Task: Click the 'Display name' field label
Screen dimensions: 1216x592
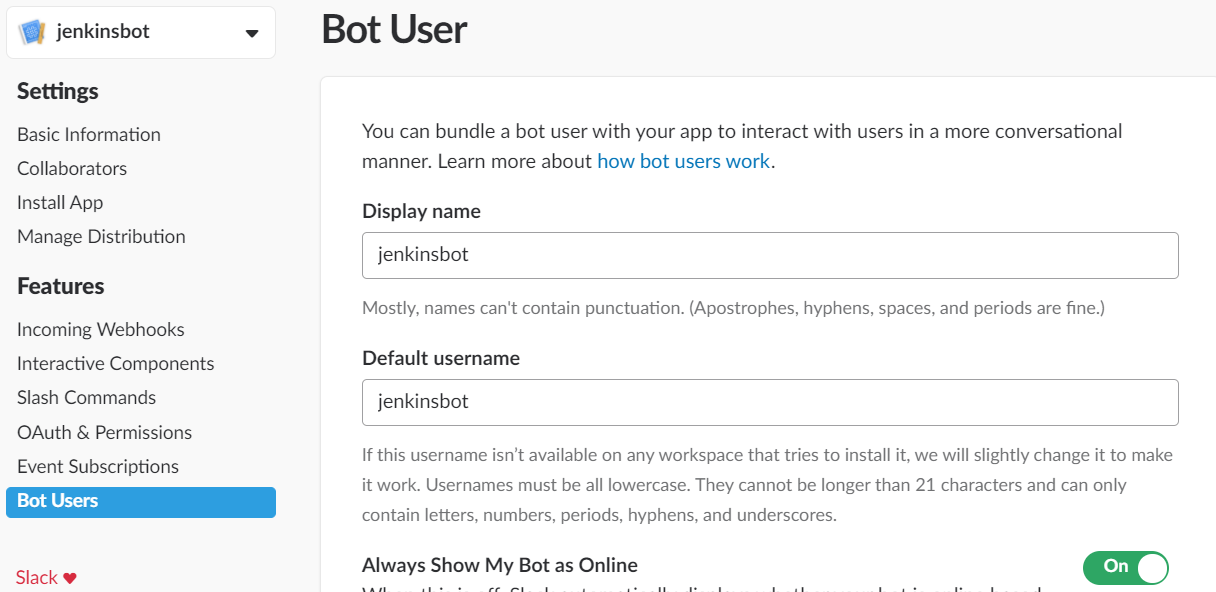Action: [421, 211]
